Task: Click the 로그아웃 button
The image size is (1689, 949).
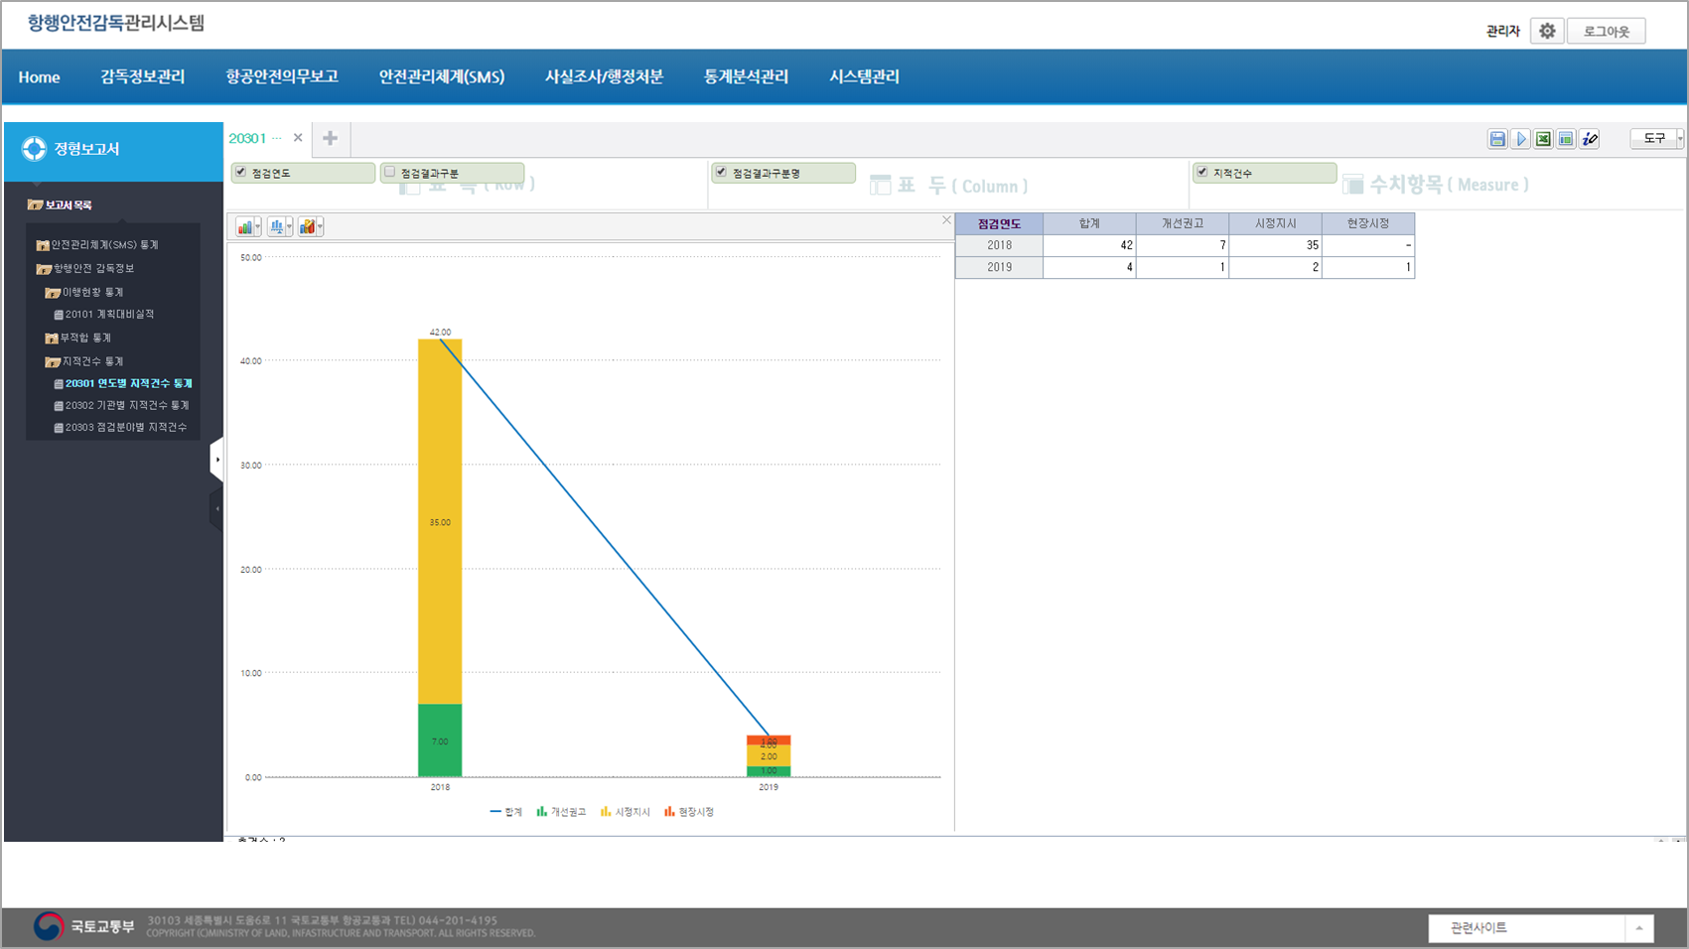Action: [1606, 31]
